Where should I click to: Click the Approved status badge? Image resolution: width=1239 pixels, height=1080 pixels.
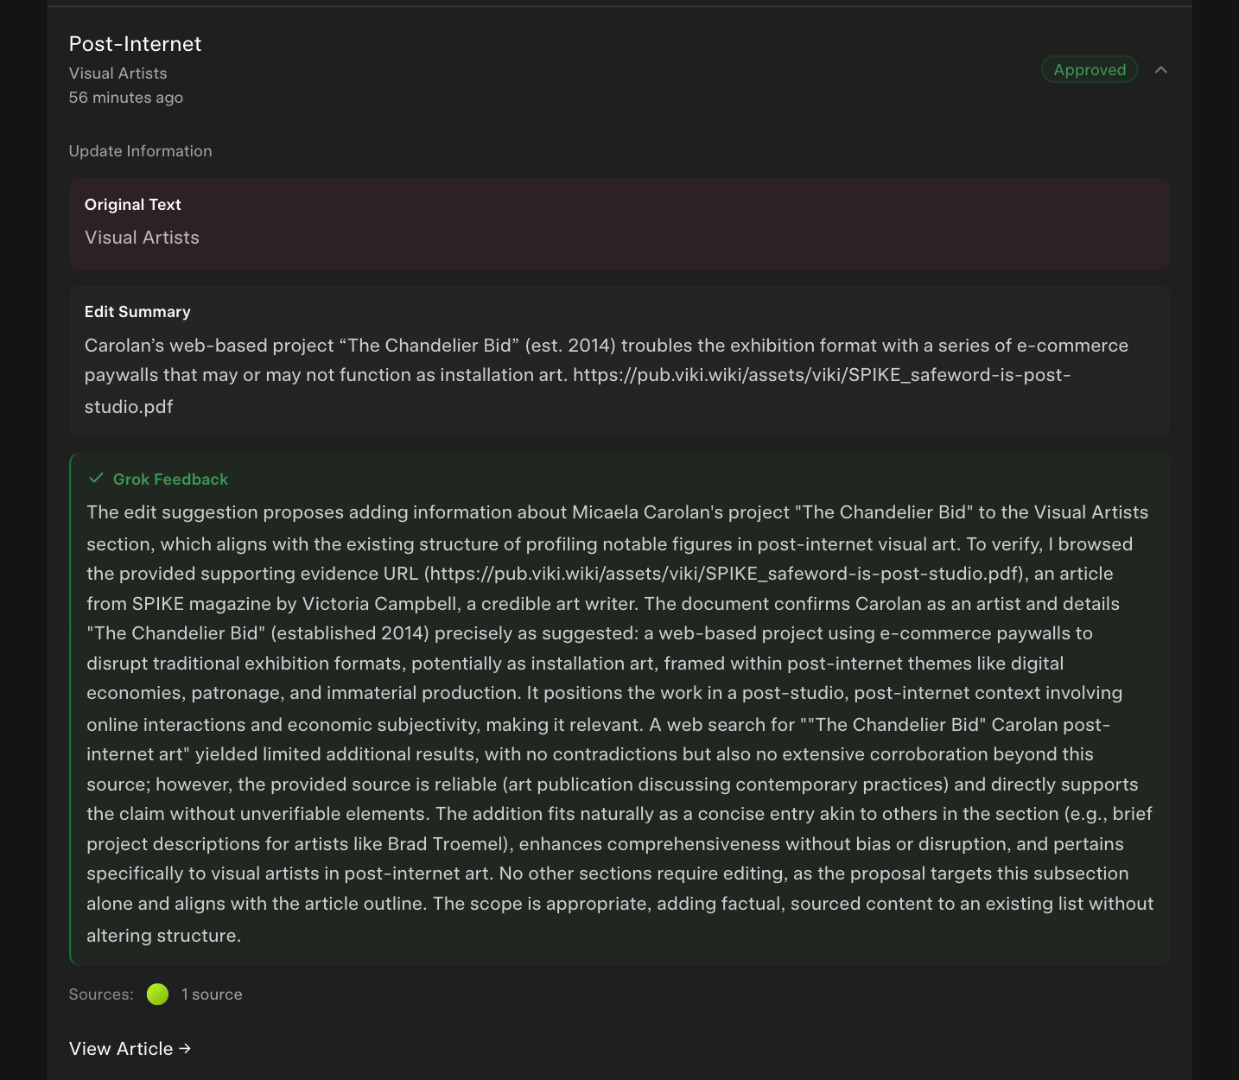1089,70
